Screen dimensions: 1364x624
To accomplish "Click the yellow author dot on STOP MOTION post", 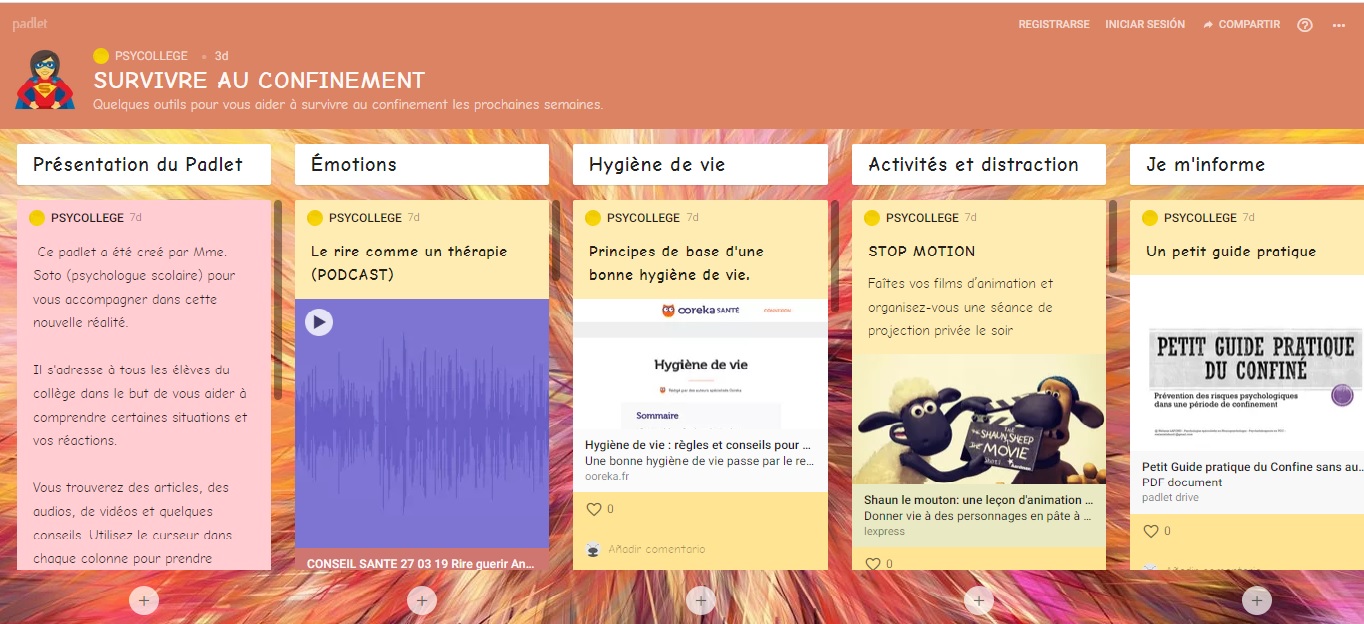I will (872, 218).
